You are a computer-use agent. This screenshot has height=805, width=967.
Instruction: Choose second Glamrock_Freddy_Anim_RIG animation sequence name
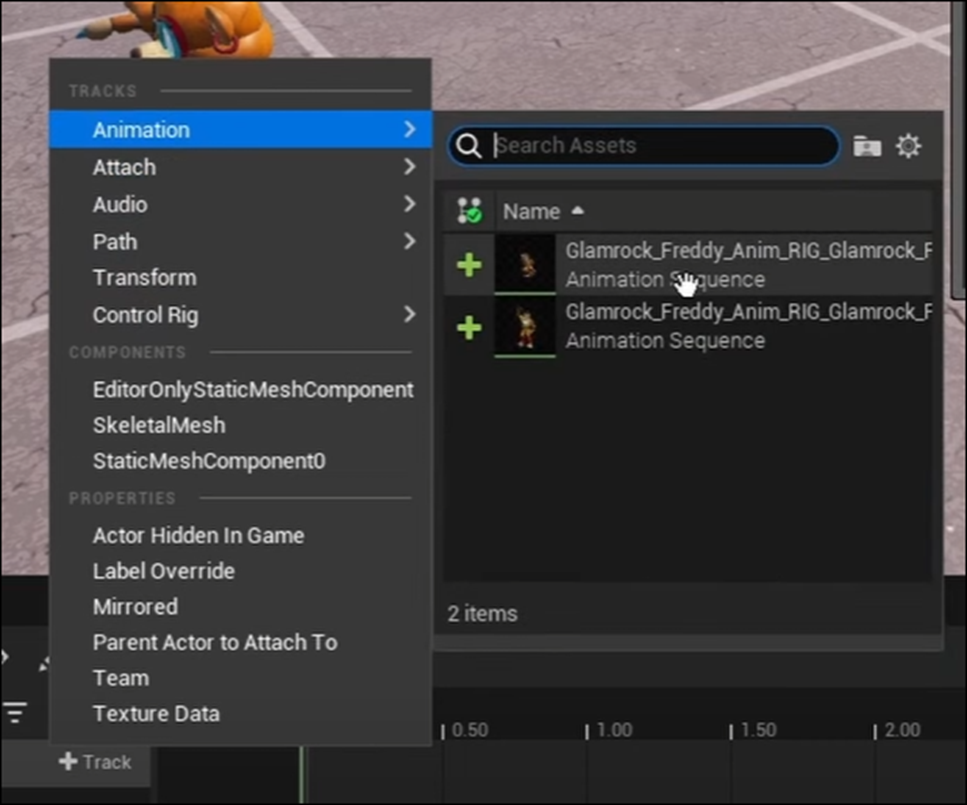tap(749, 312)
